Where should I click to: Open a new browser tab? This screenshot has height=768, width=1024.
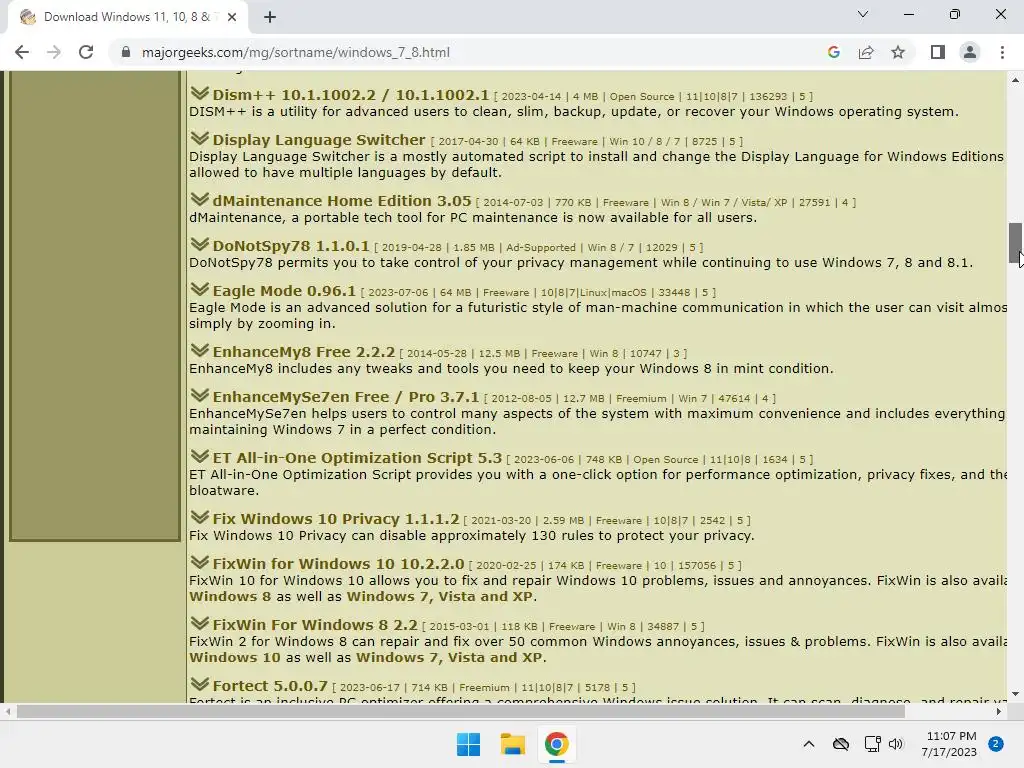tap(270, 17)
